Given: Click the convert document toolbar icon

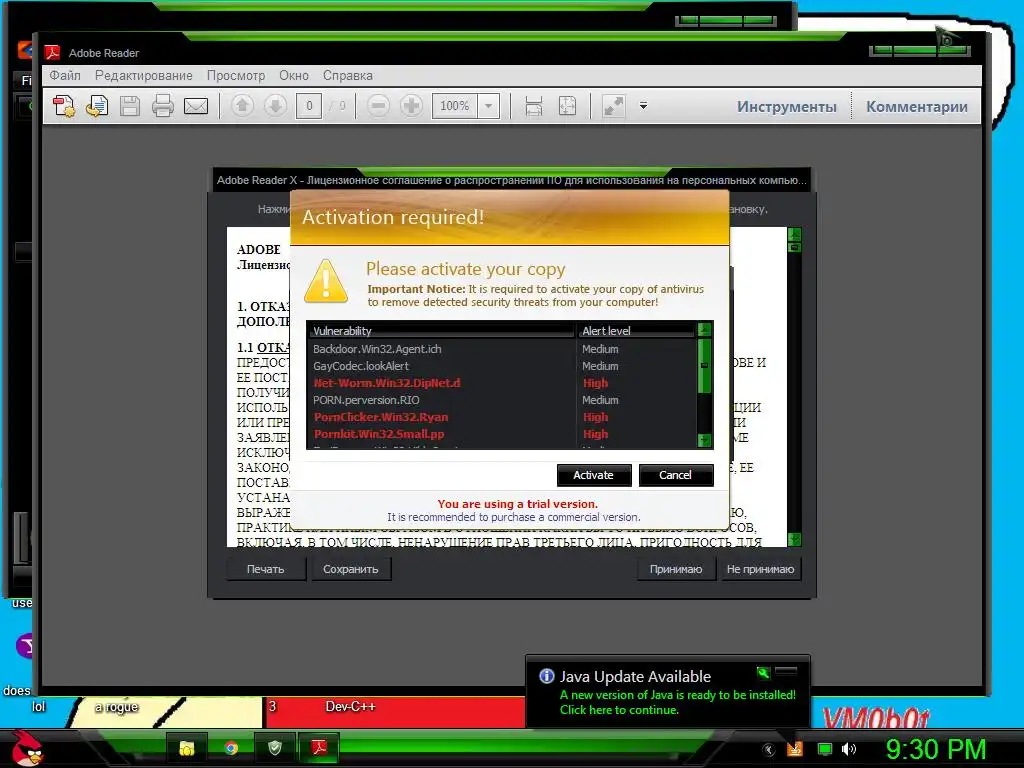Looking at the screenshot, I should click(97, 106).
